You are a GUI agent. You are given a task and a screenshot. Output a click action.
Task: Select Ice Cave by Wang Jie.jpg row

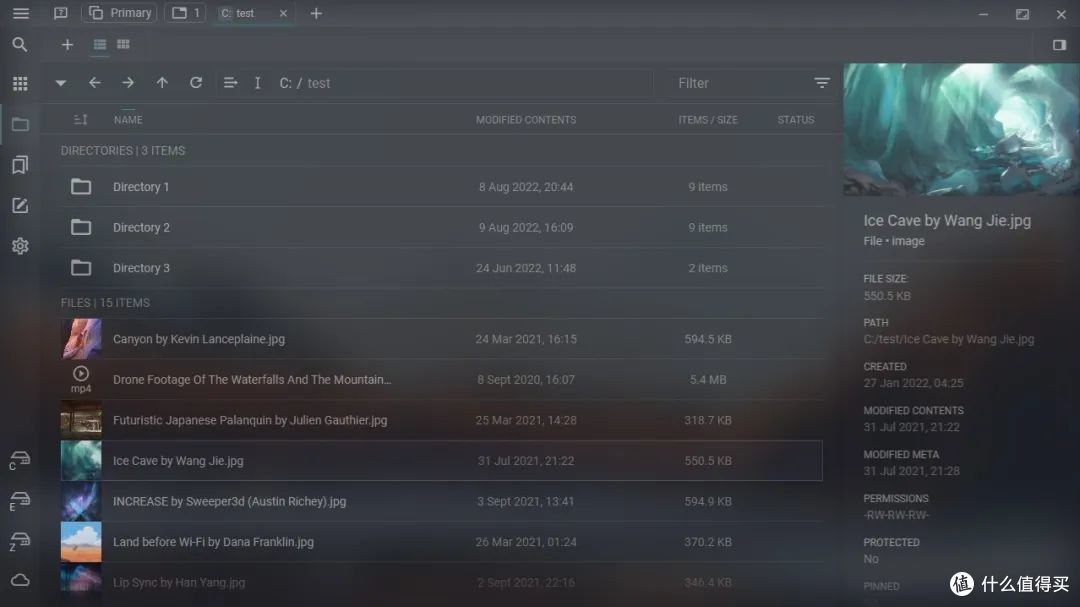(x=442, y=461)
